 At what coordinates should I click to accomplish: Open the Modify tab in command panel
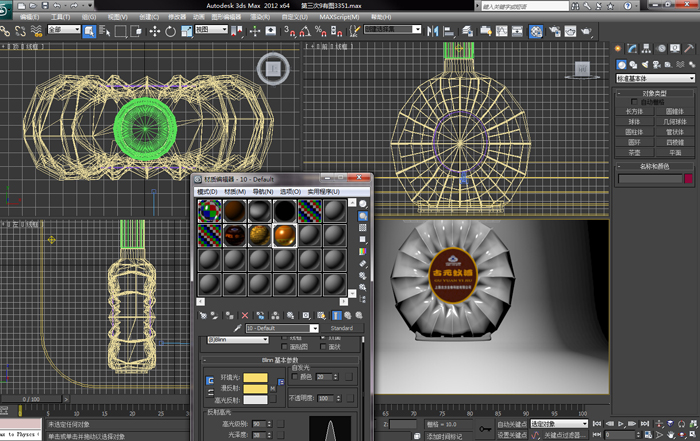coord(634,48)
